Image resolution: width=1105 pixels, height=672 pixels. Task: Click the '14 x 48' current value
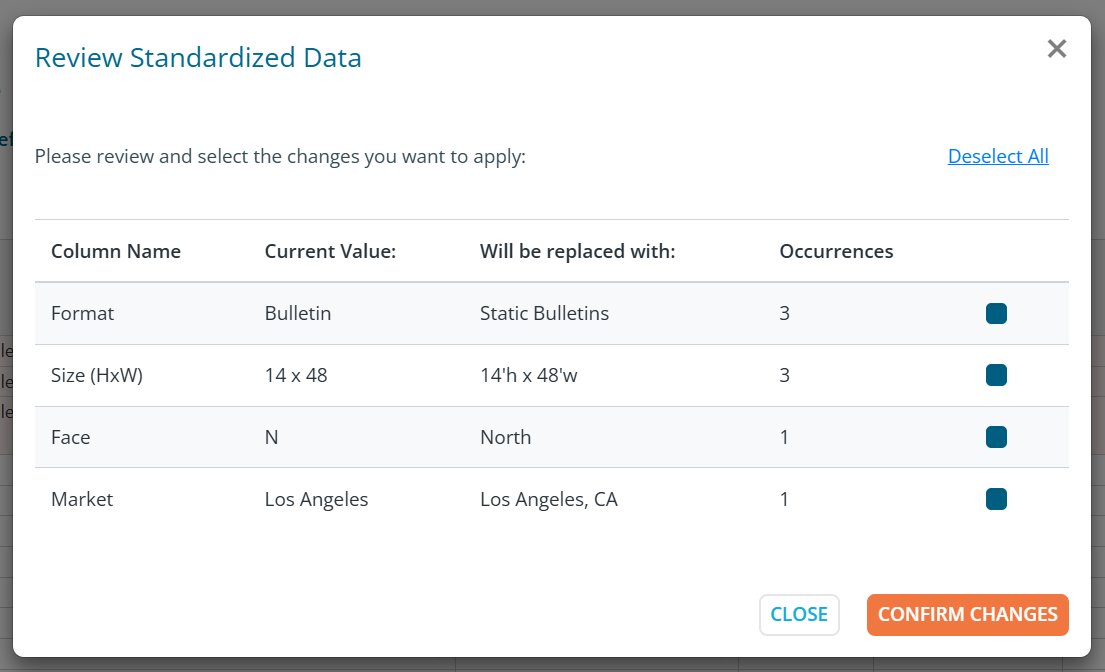(296, 376)
